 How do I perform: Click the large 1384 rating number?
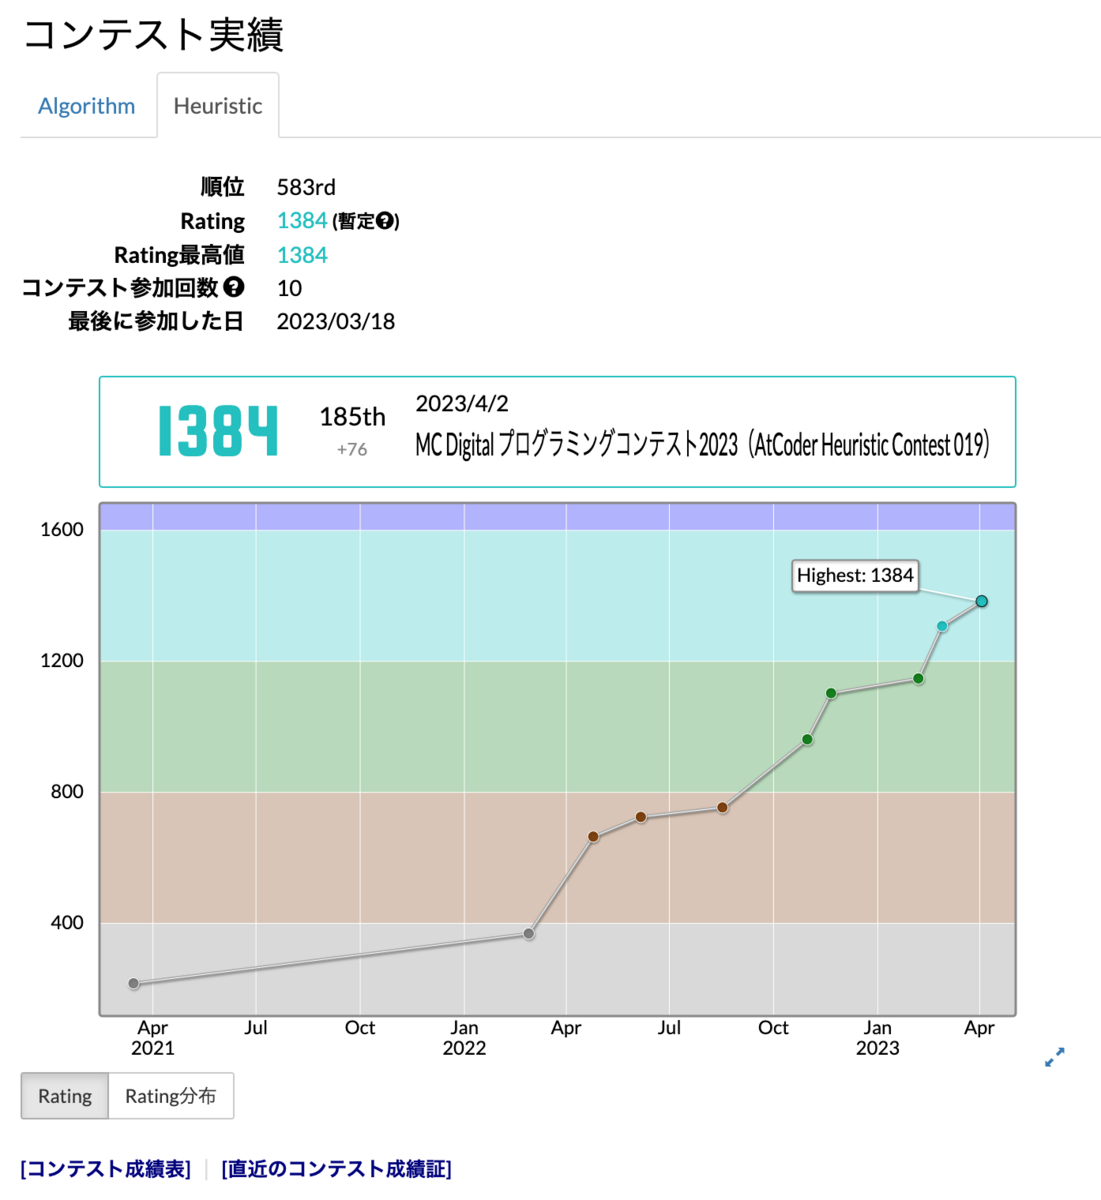[217, 432]
